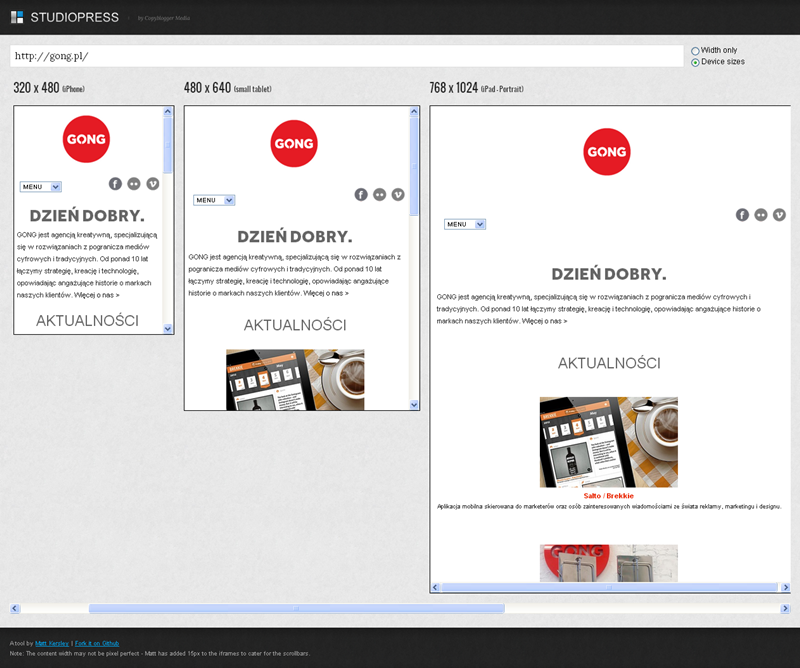Open the Matt Kersley footer link
Viewport: 800px width, 668px height.
pos(48,643)
